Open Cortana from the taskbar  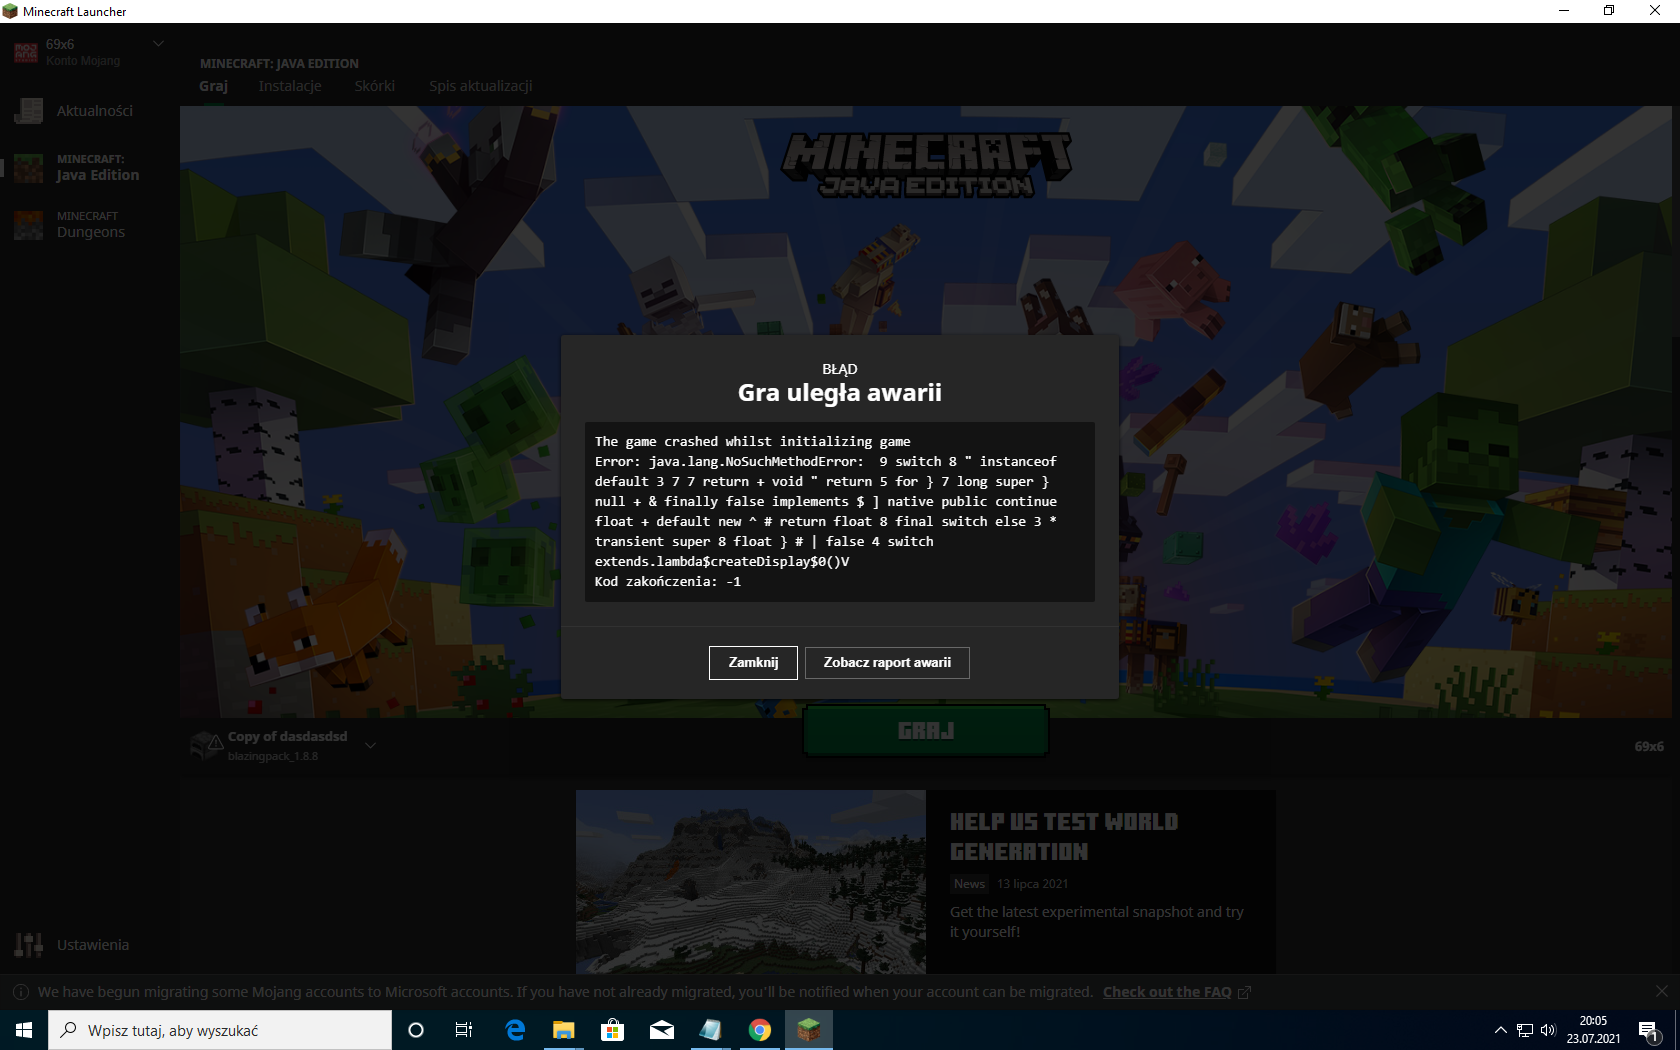[x=416, y=1030]
